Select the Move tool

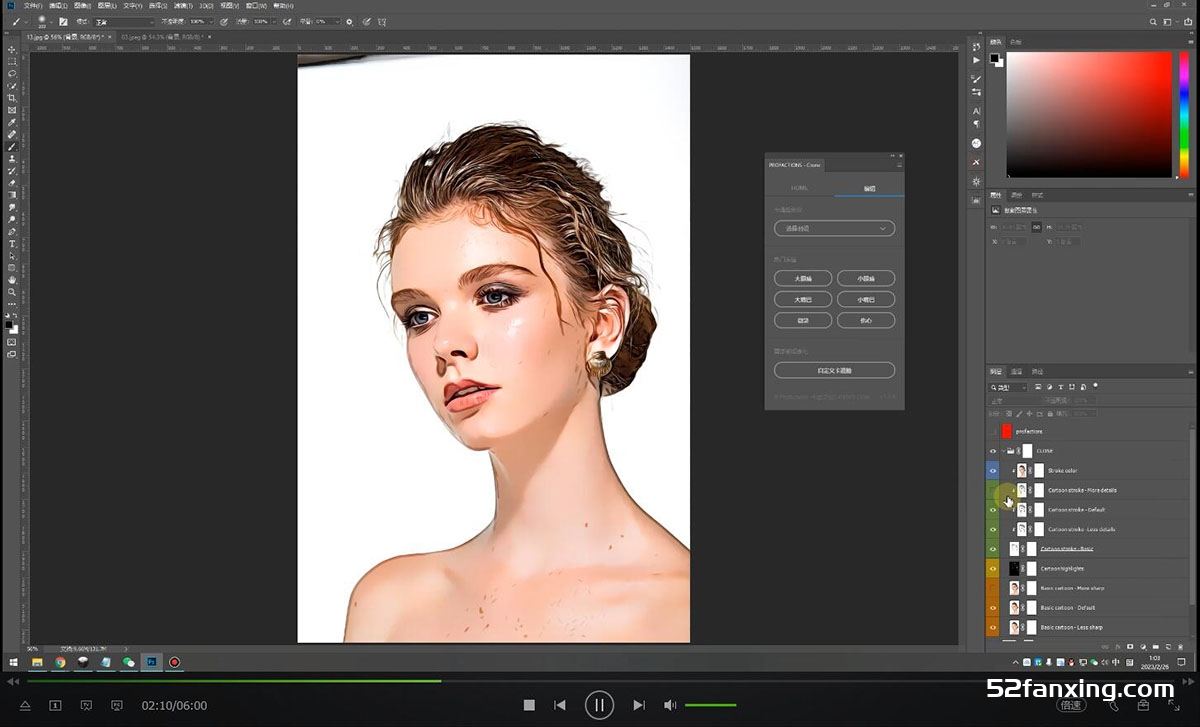coord(12,49)
